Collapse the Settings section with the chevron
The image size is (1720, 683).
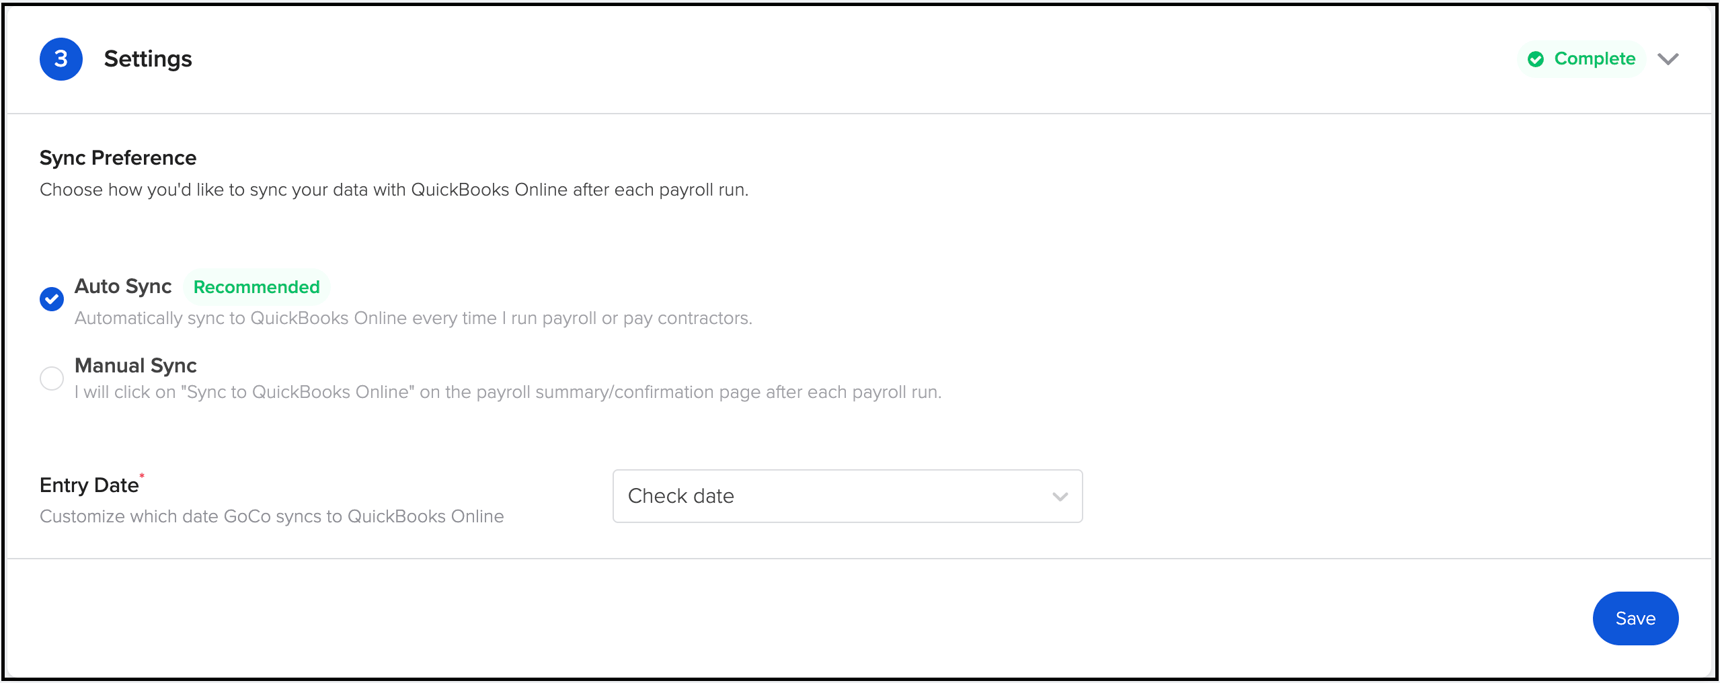tap(1668, 59)
